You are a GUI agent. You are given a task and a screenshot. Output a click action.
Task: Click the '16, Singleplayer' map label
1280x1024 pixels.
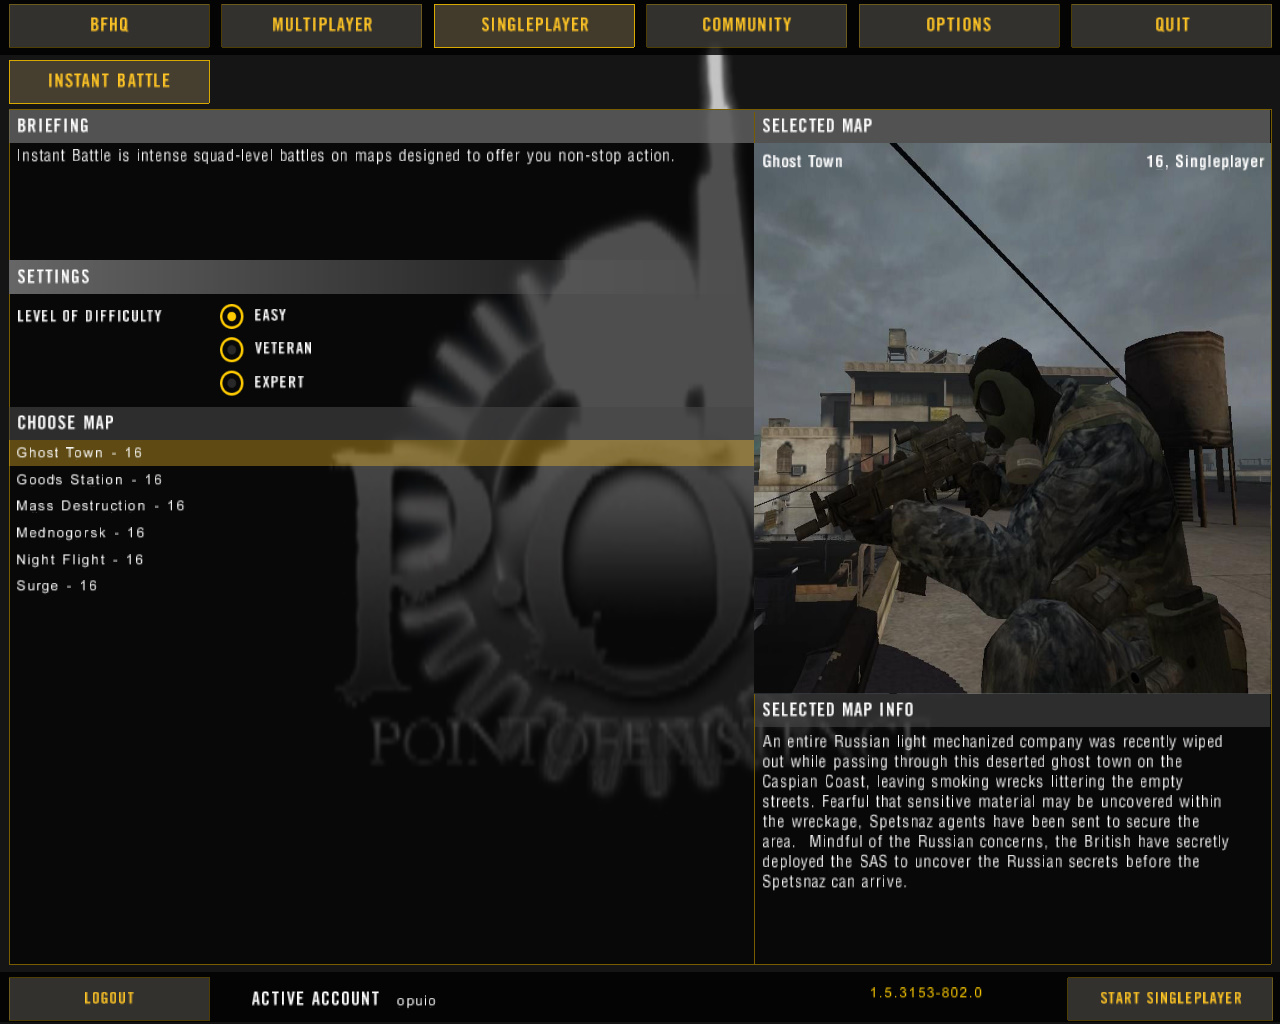coord(1205,162)
